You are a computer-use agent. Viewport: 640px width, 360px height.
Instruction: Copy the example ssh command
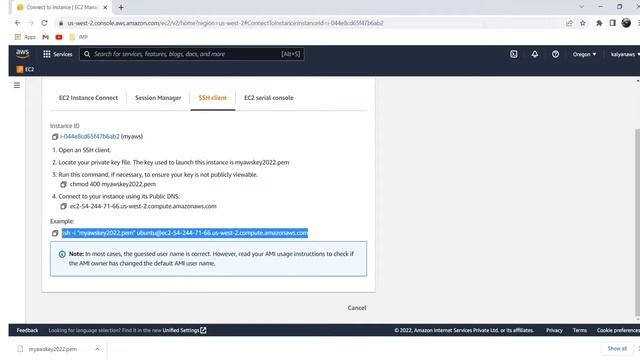click(55, 233)
